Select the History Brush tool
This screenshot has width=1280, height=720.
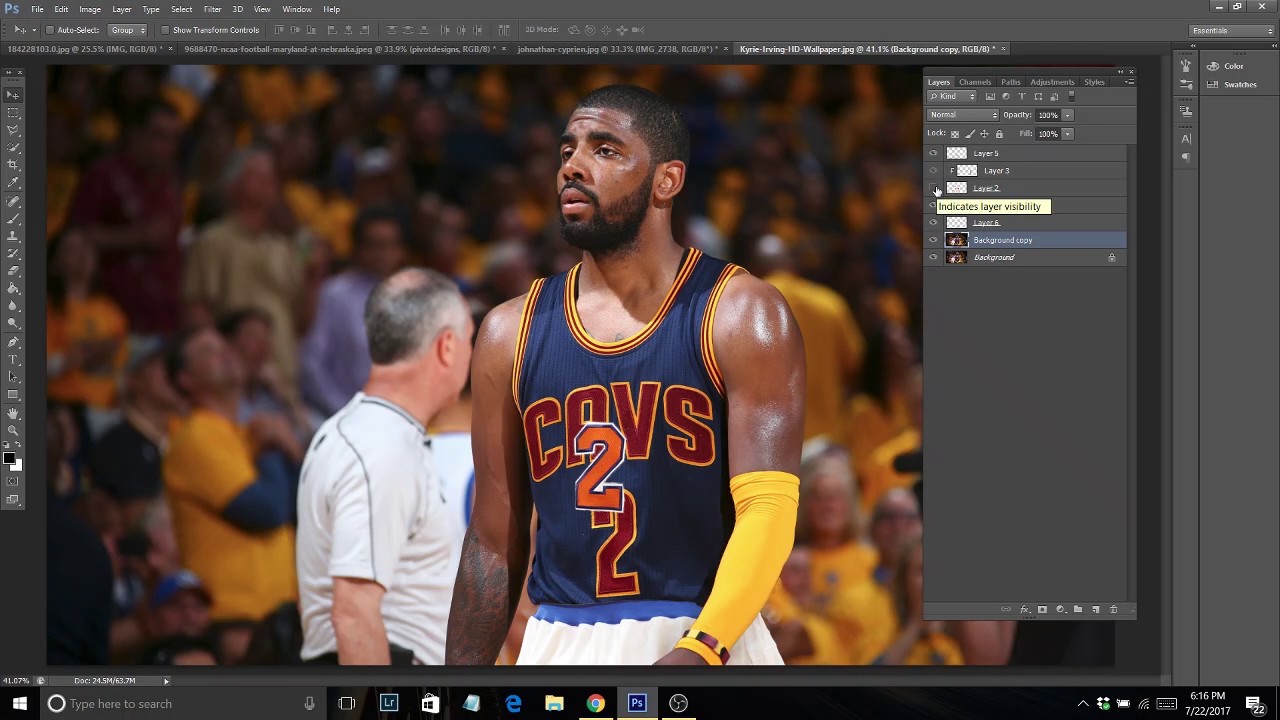13,253
